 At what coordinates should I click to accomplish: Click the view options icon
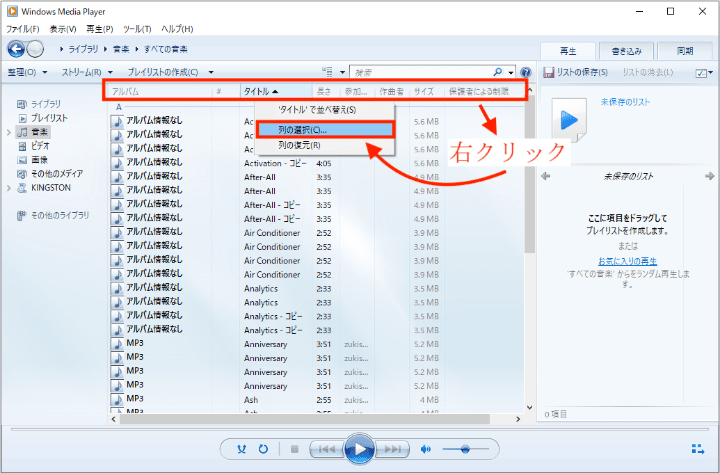click(x=327, y=72)
